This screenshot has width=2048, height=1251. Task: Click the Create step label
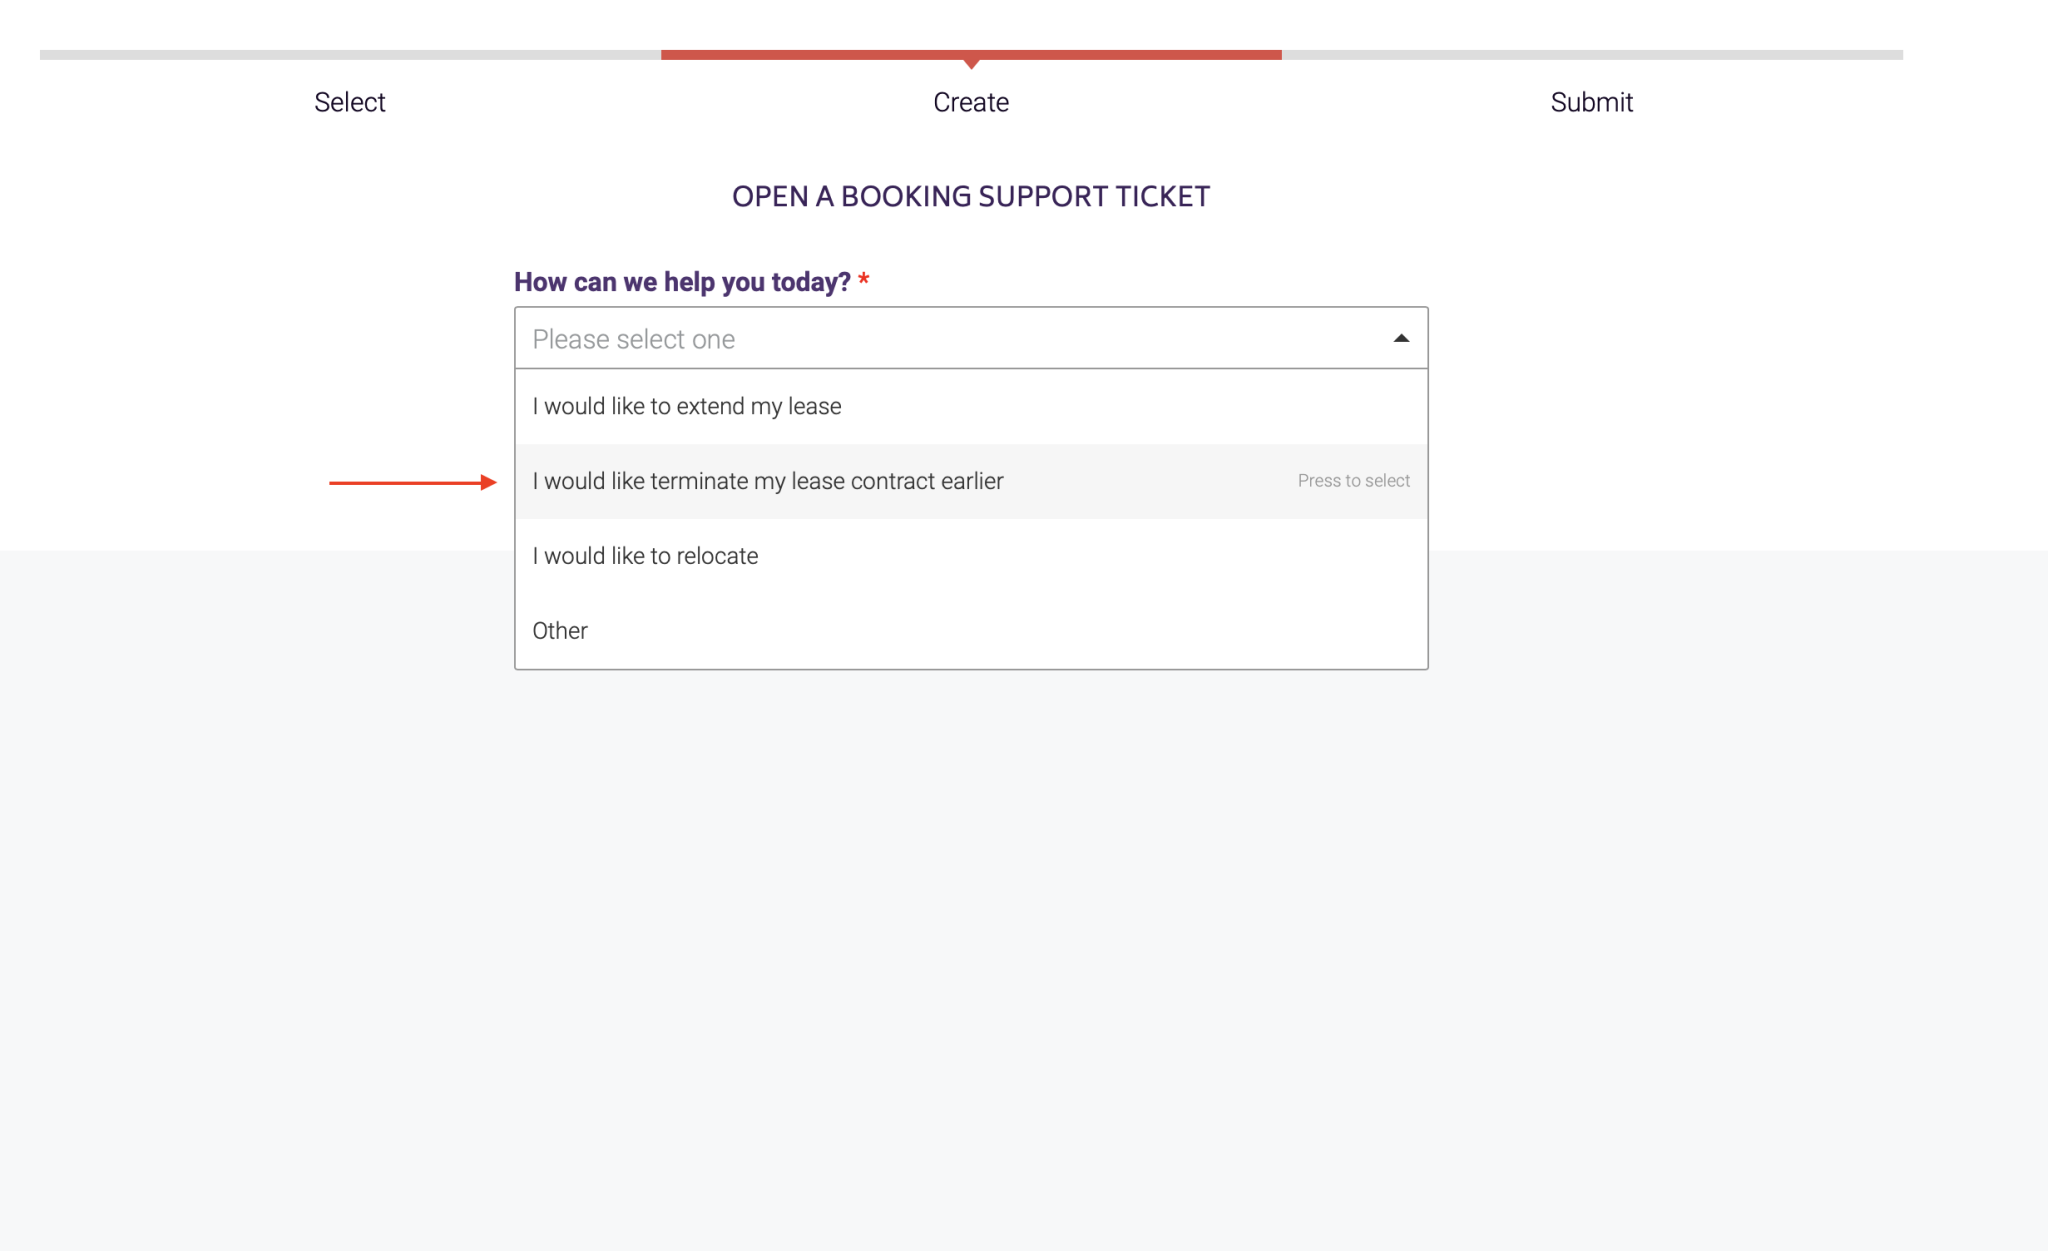coord(971,102)
